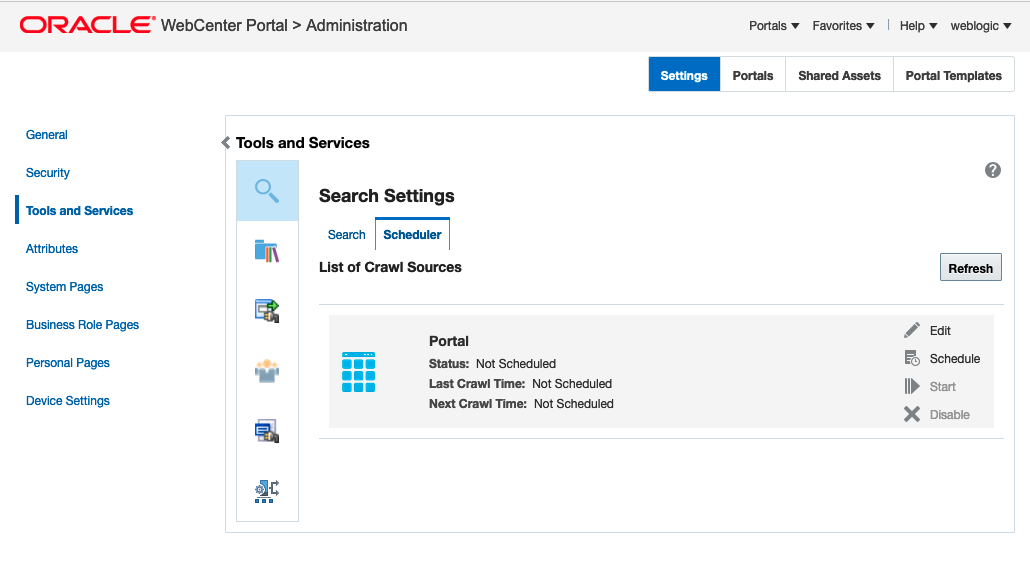Open the gear workflow settings tool icon
Viewport: 1030px width, 586px height.
(267, 491)
